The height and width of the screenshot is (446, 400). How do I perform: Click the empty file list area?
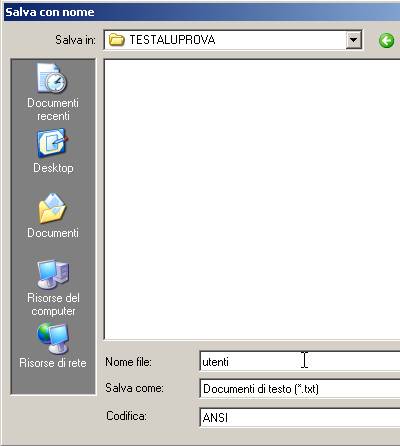252,199
